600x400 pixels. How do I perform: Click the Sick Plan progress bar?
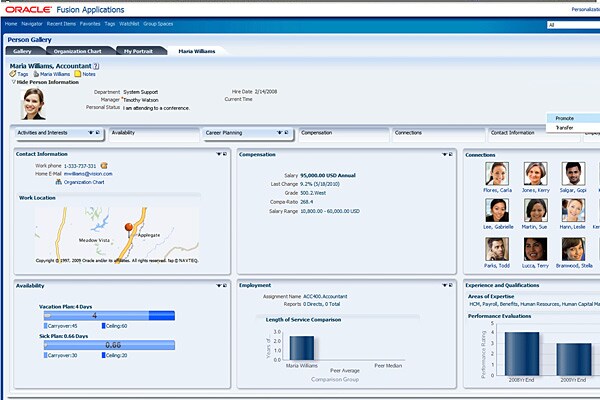(x=109, y=345)
